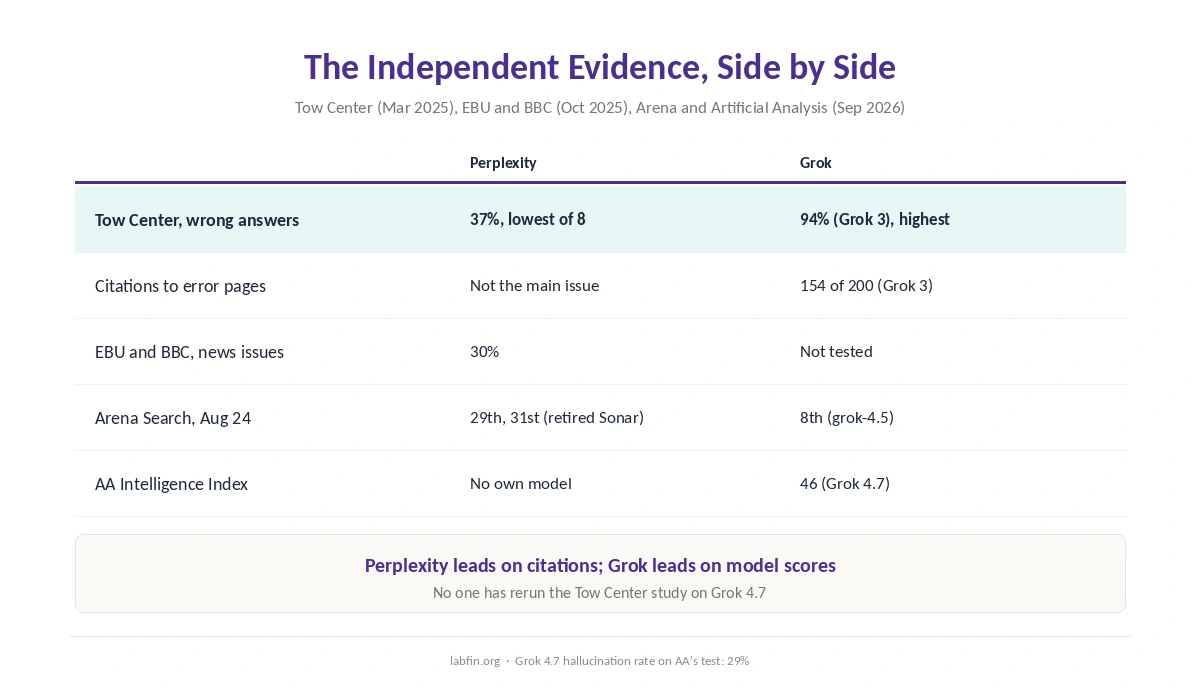
Task: Open the labfin.org footer link
Action: 475,660
